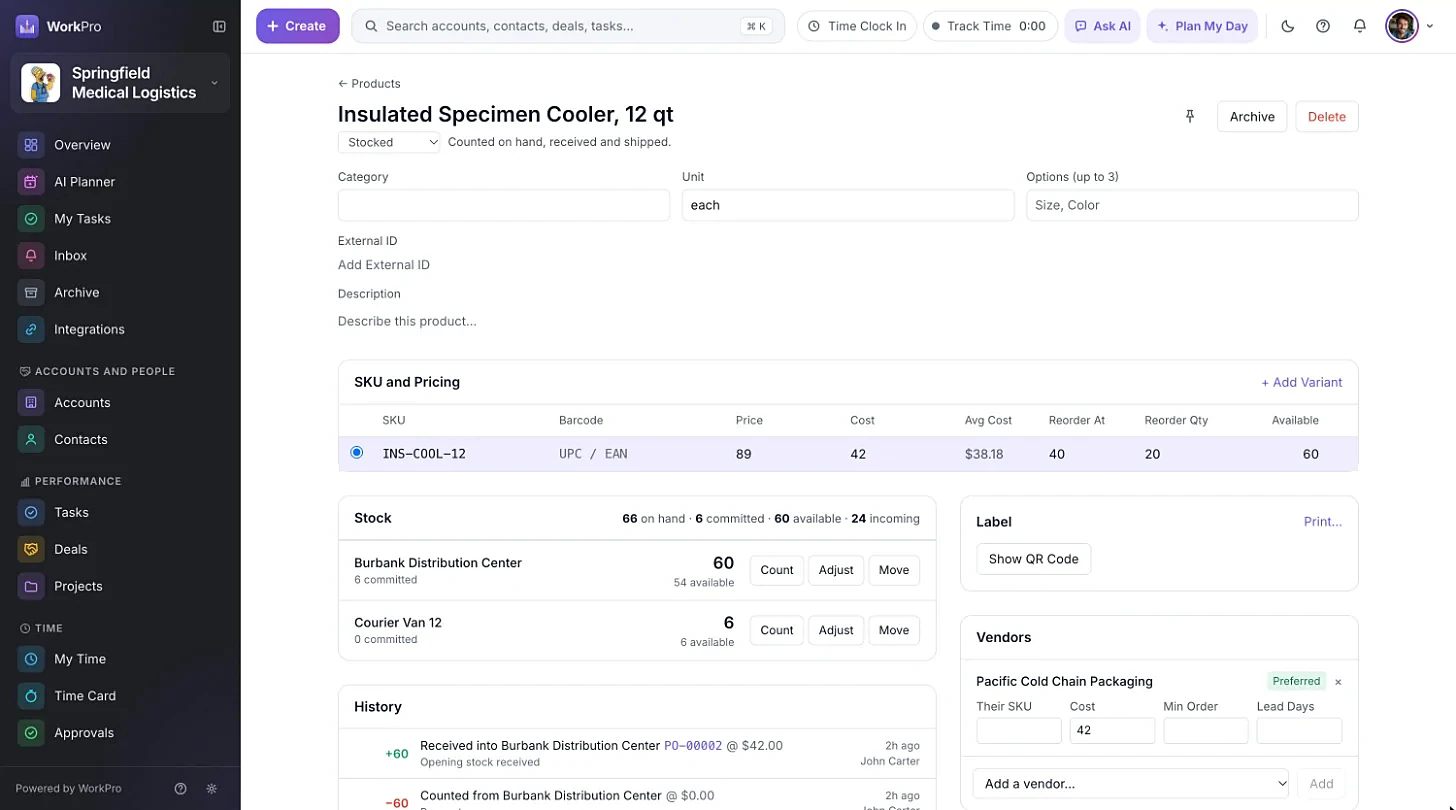Click the Unit field containing each
This screenshot has width=1456, height=810.
pos(848,205)
